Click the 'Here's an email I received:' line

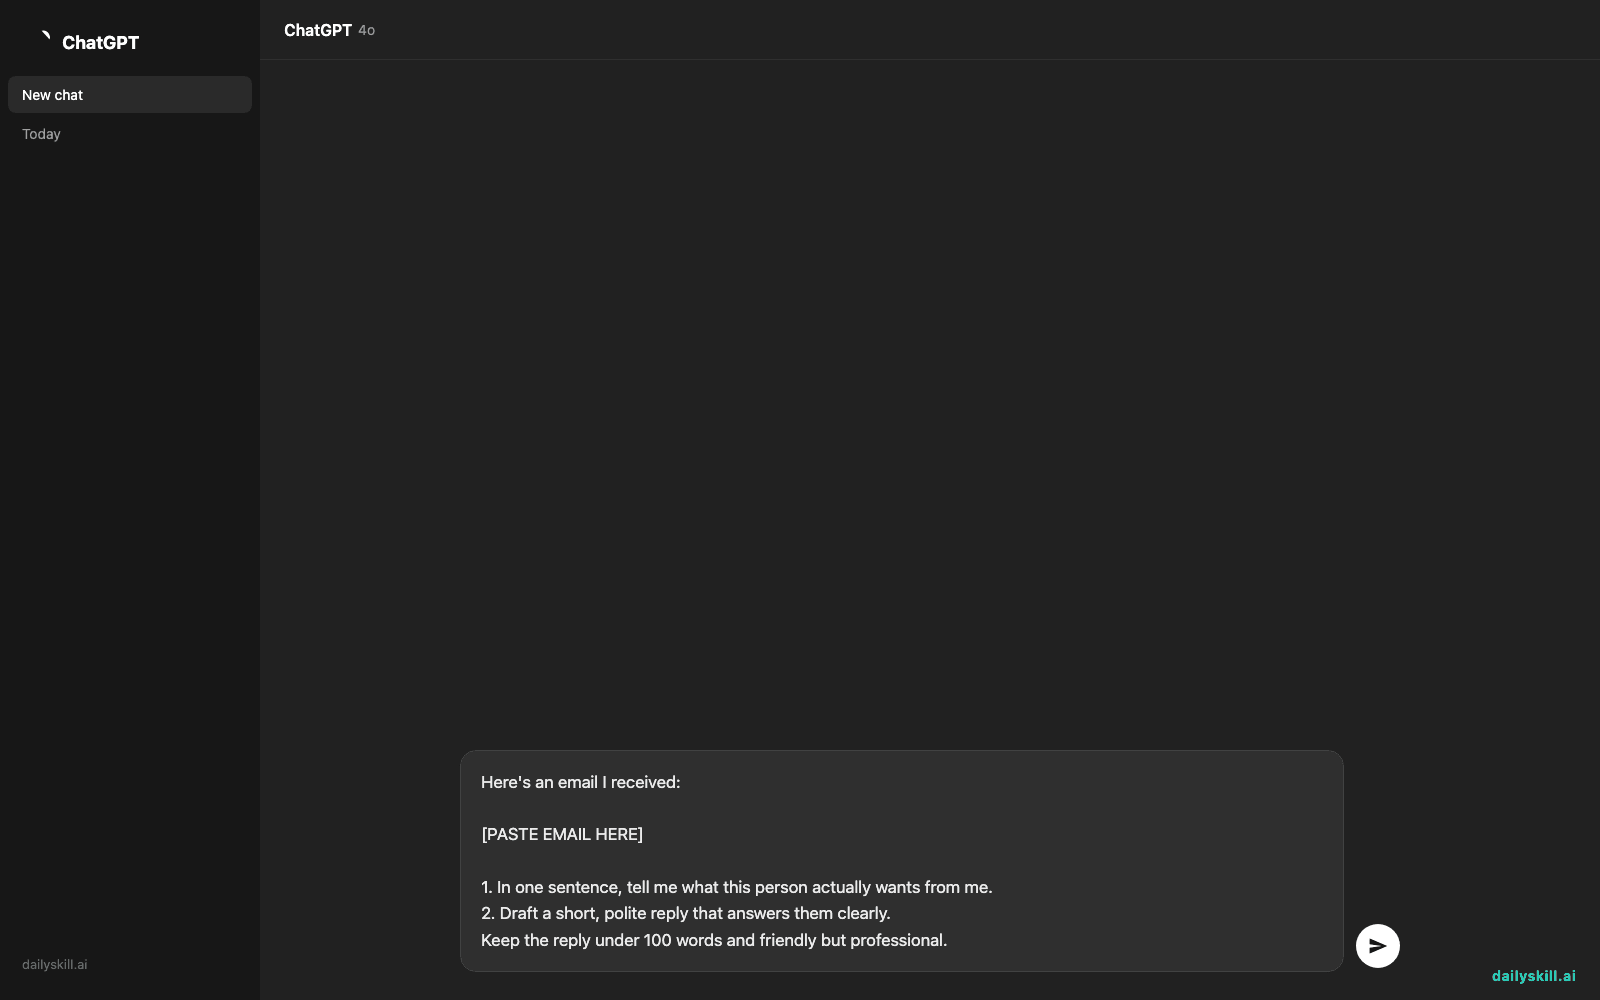tap(580, 782)
